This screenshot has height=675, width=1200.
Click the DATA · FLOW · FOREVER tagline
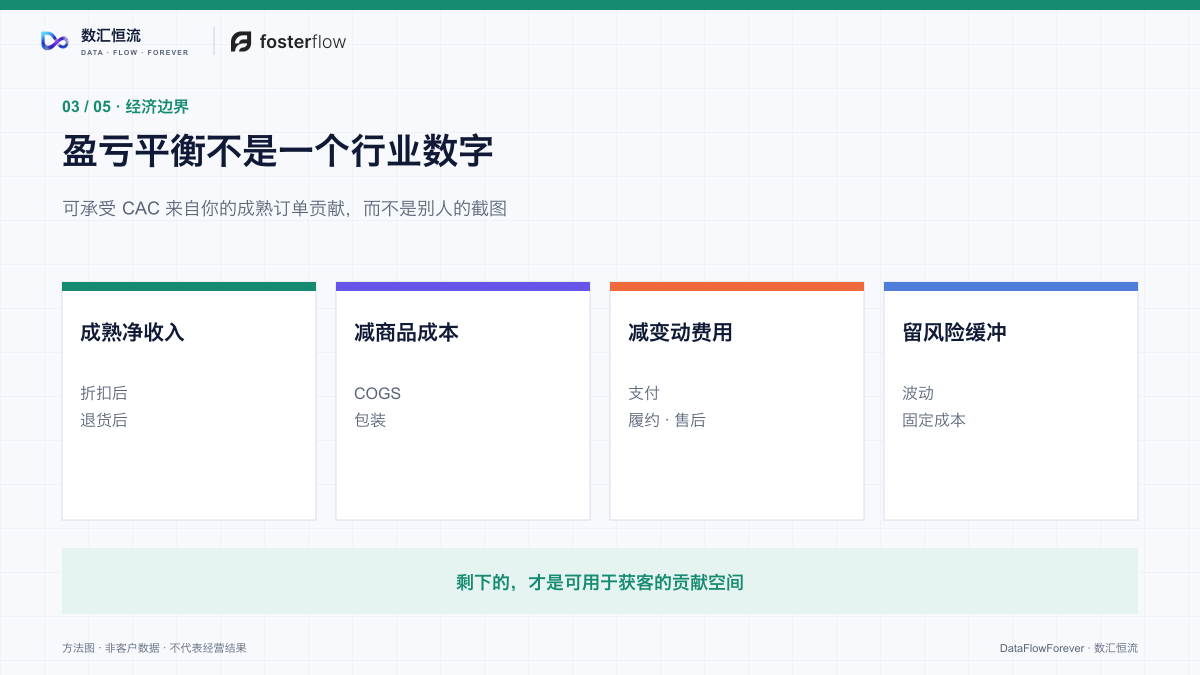coord(134,53)
